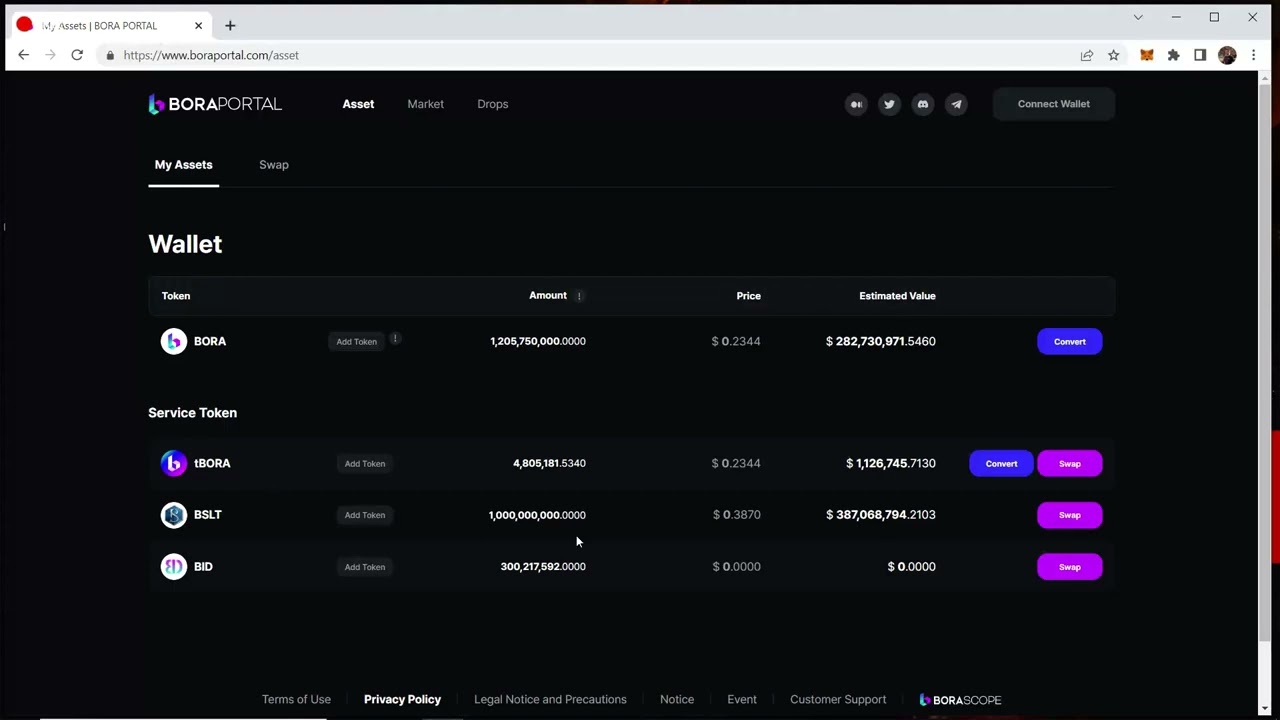Click the BSLT price $0.3870
Screen dimensions: 1280x720
tap(737, 515)
